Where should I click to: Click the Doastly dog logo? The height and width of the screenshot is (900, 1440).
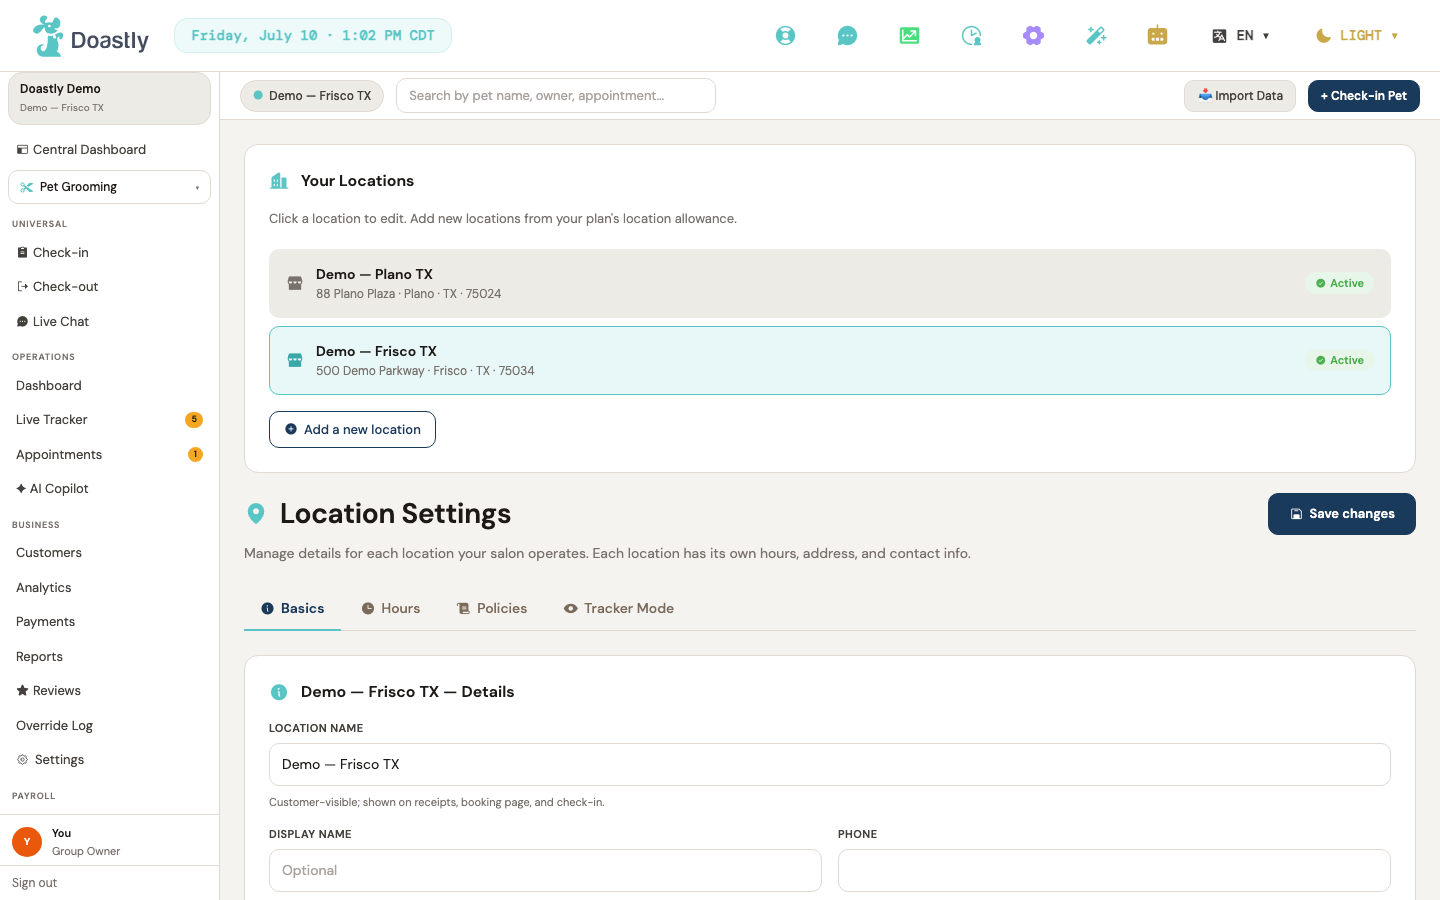pyautogui.click(x=48, y=36)
